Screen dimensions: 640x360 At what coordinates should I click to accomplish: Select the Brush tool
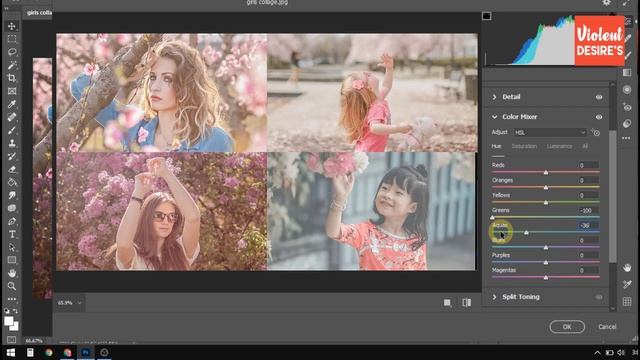[x=12, y=130]
